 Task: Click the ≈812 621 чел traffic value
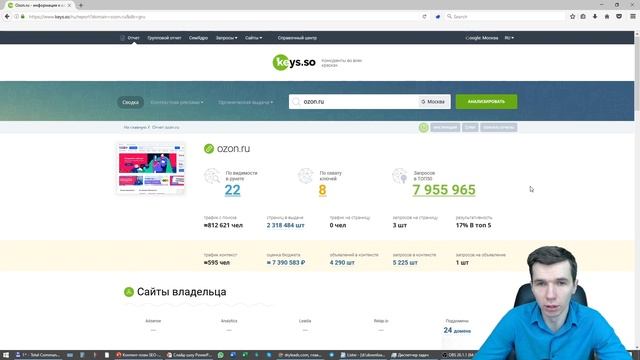click(x=223, y=225)
